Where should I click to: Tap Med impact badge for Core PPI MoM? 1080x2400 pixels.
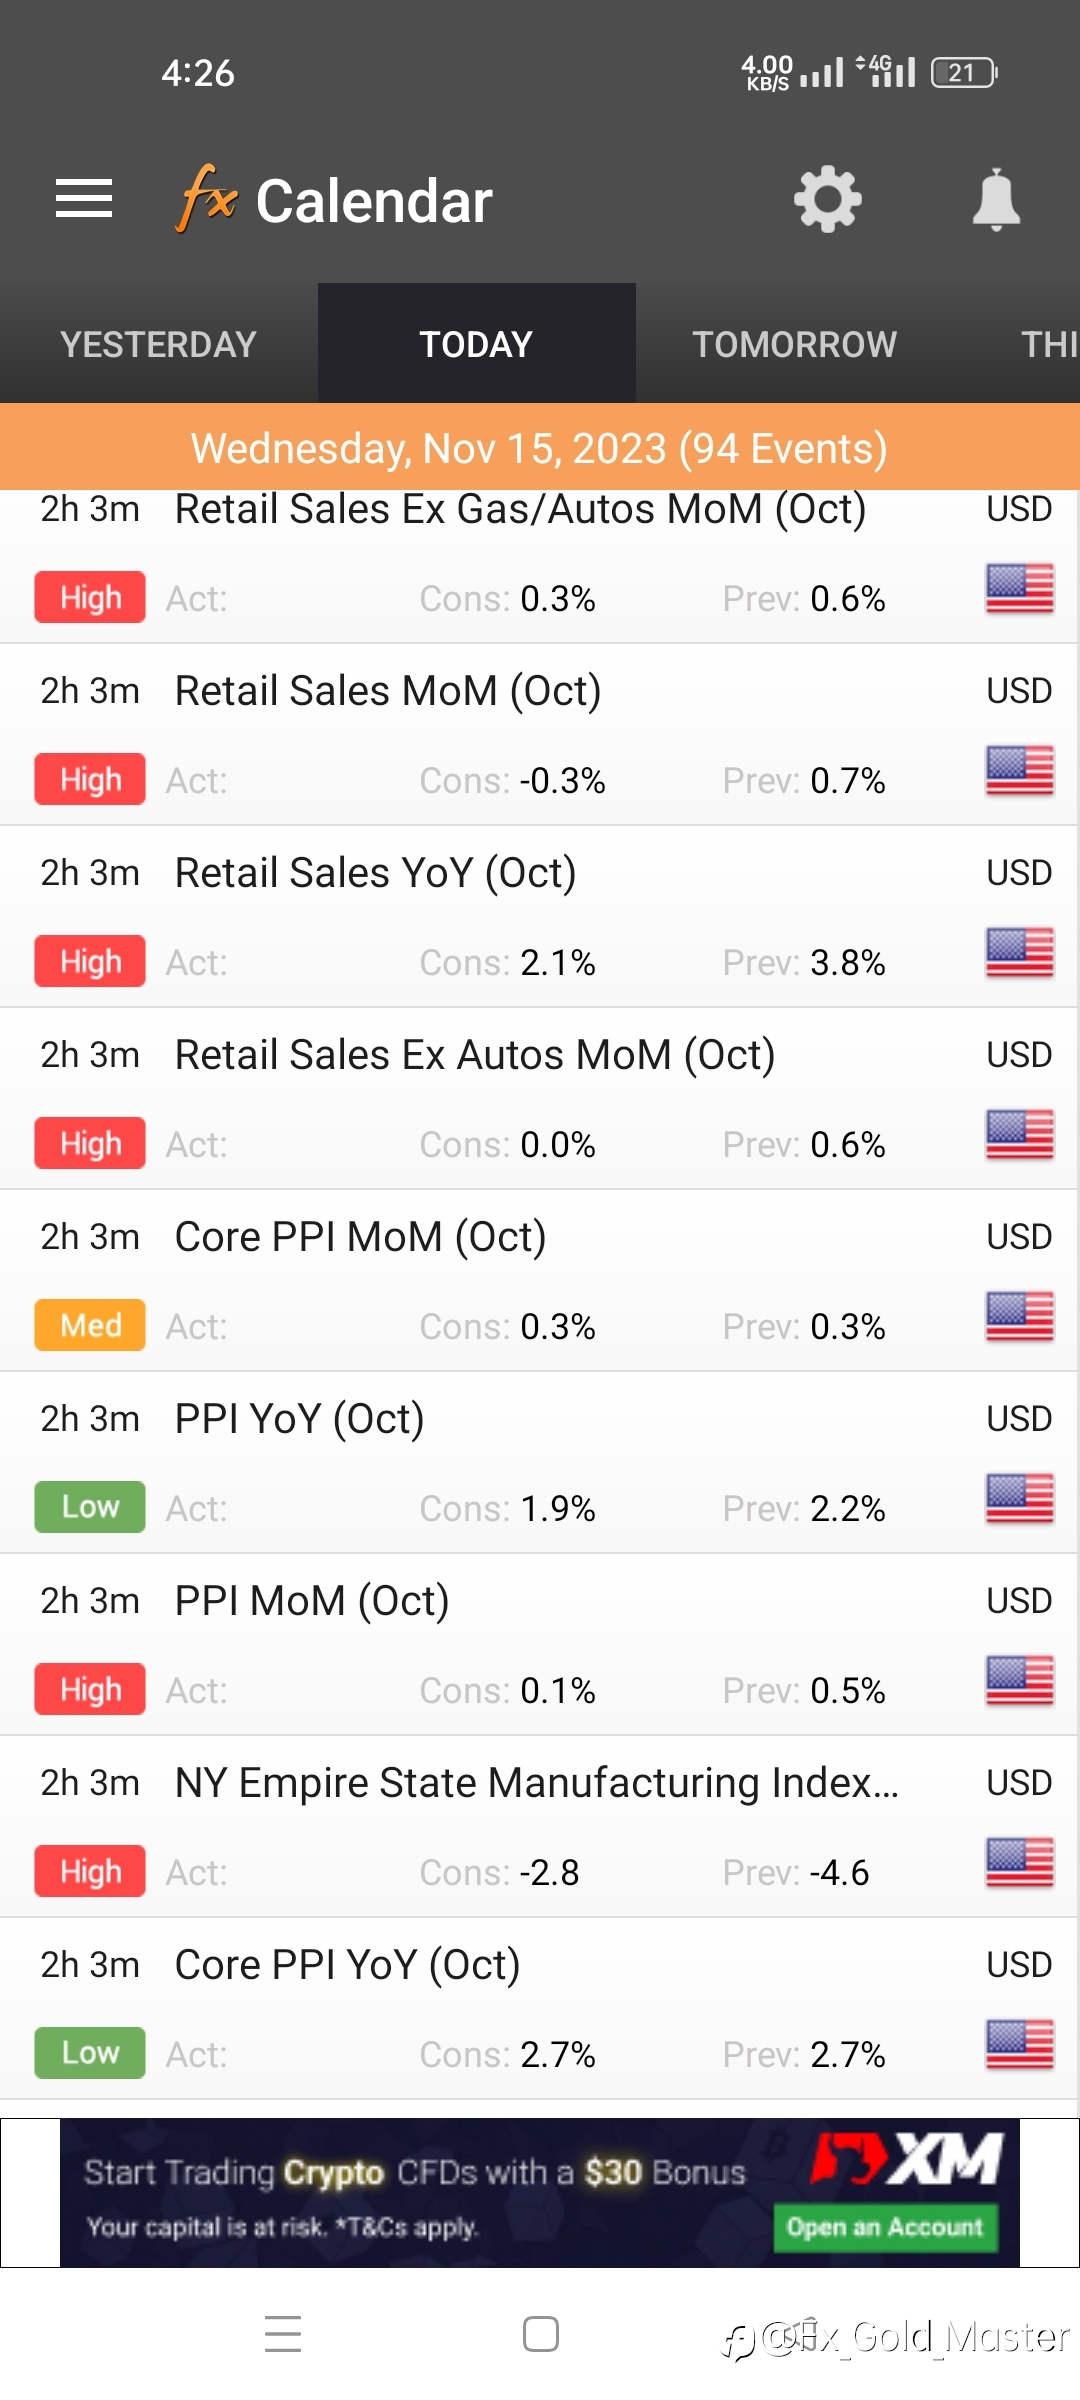(90, 1325)
